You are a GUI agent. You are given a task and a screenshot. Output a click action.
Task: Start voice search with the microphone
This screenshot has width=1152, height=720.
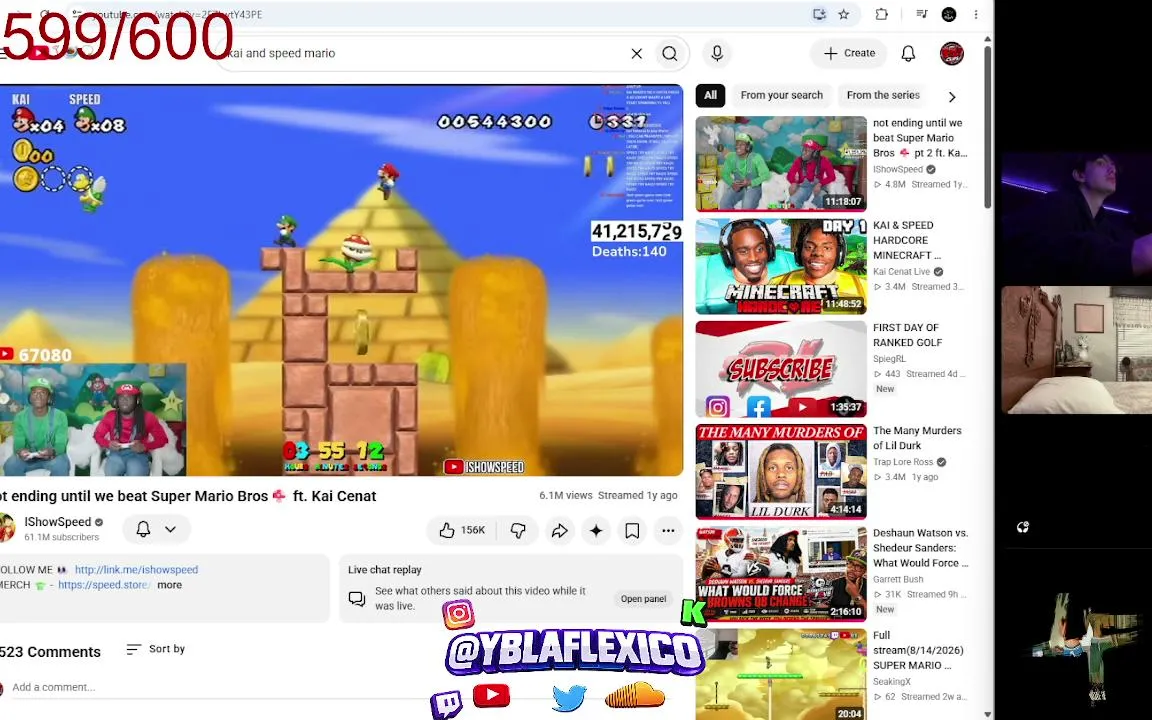(717, 53)
